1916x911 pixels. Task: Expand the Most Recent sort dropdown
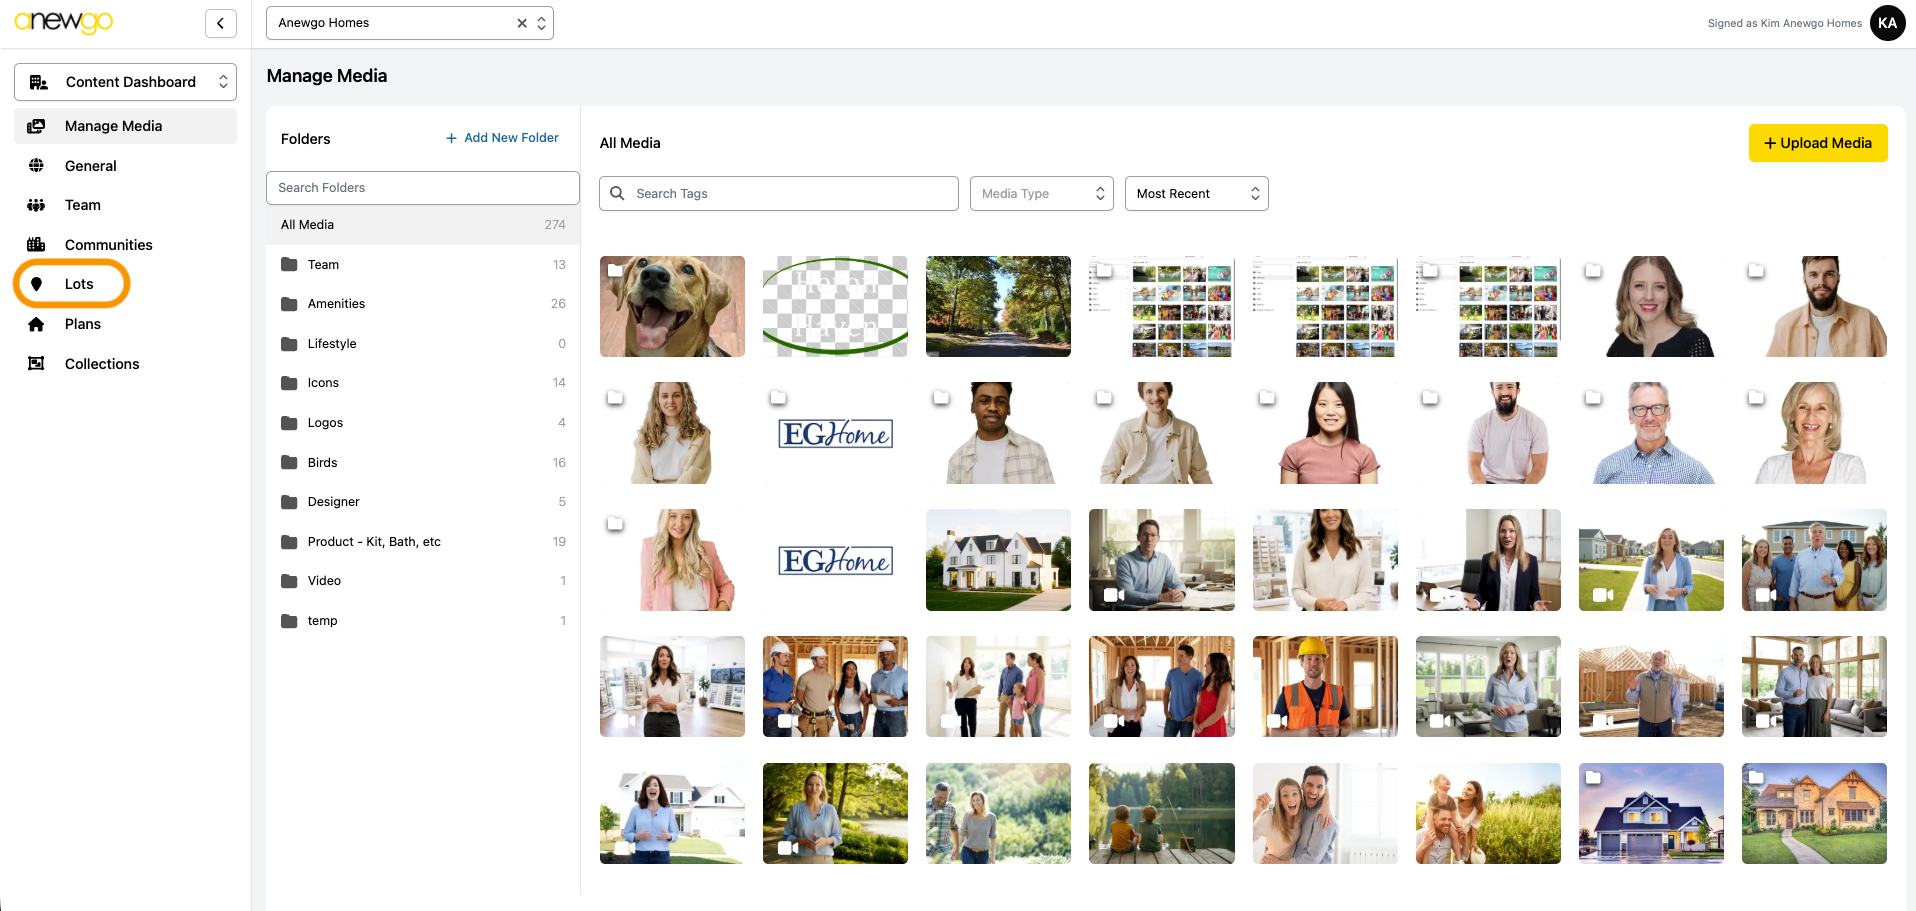pyautogui.click(x=1196, y=194)
